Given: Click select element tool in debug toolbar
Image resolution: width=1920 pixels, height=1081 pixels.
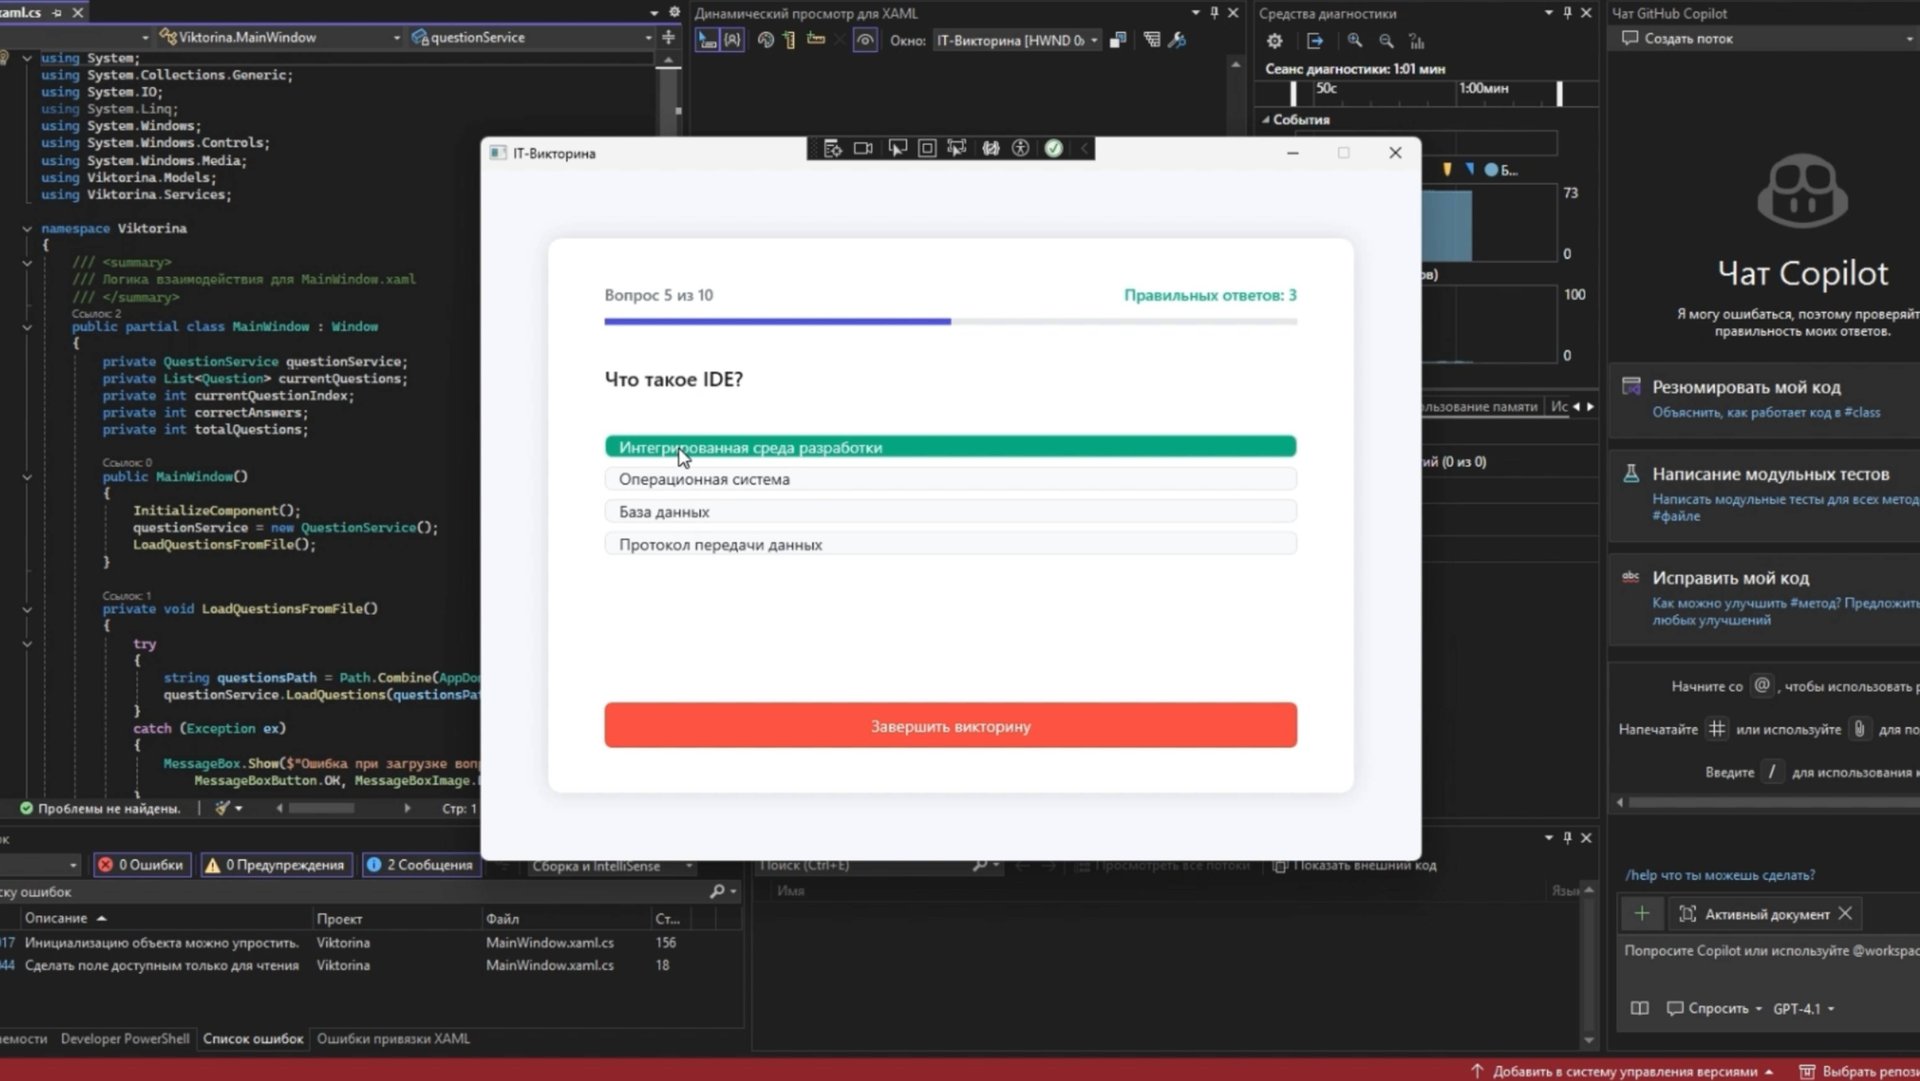Looking at the screenshot, I should click(x=897, y=149).
